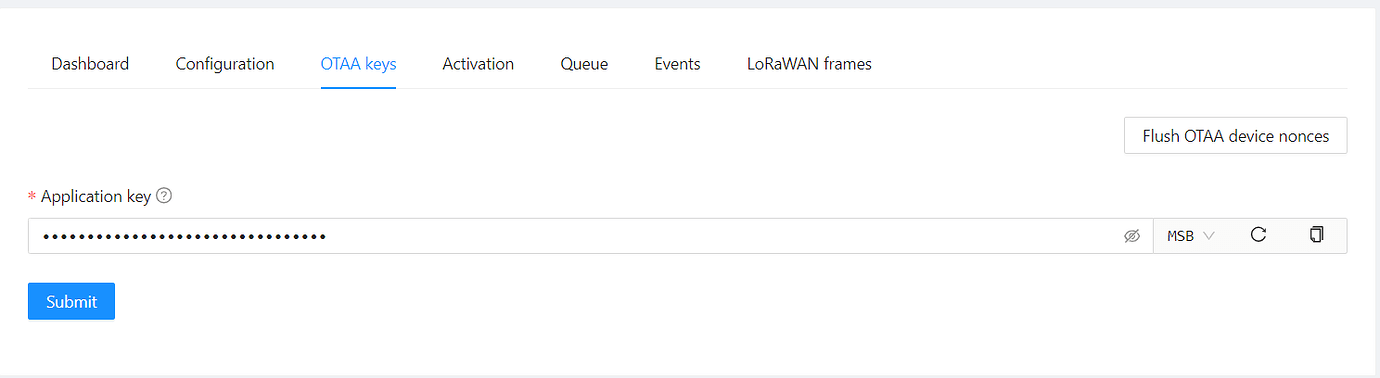Expand the chevron arrow beside MSB
The image size is (1380, 378).
[x=1209, y=237]
